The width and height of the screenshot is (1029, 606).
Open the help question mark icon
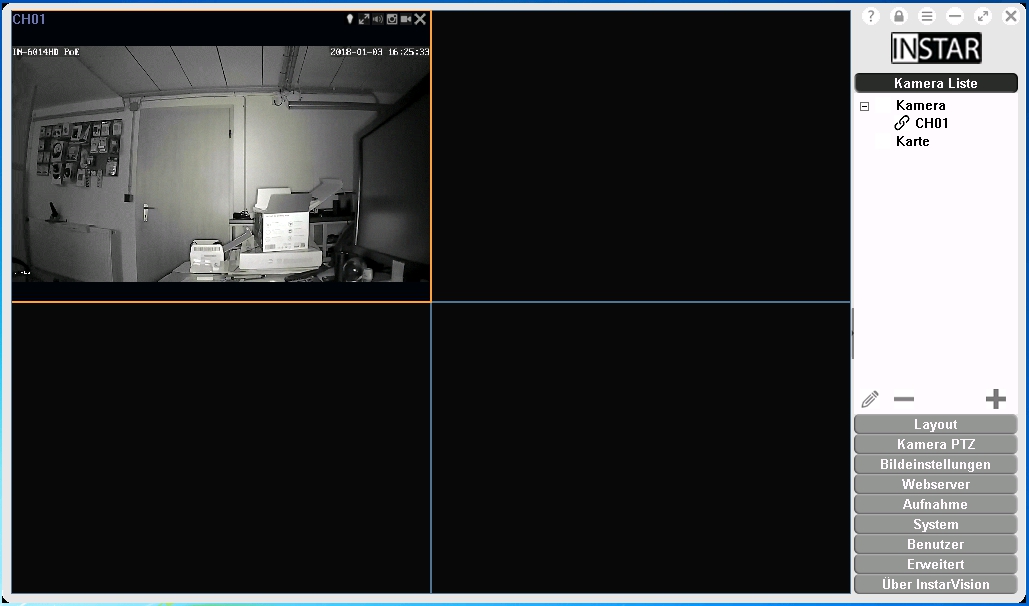[x=871, y=16]
